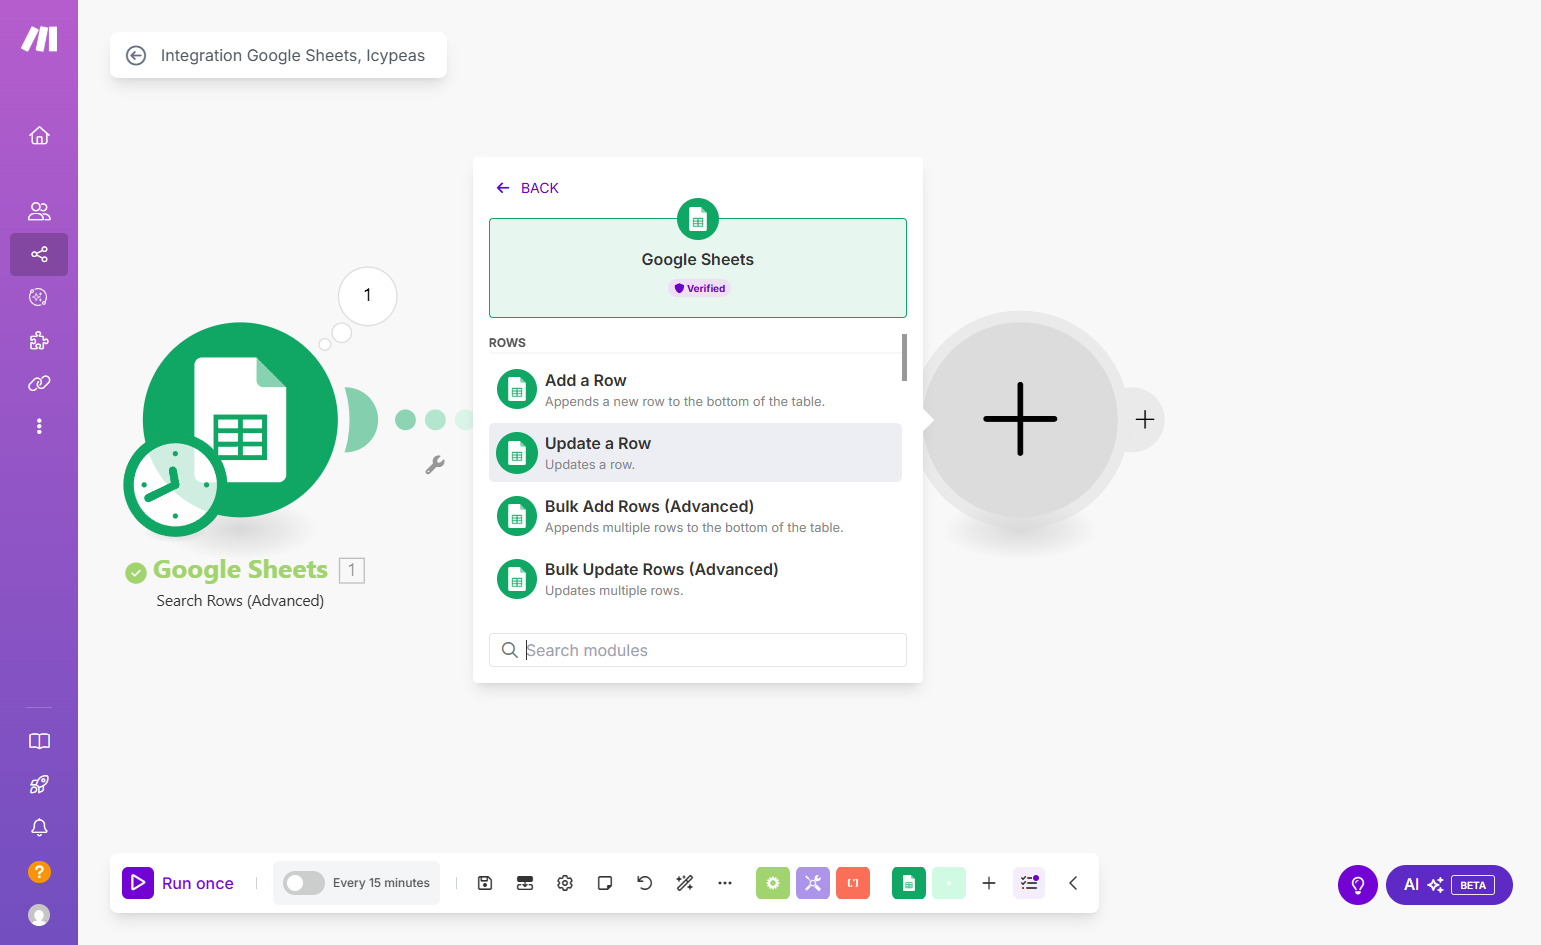Add a favorite app with plus icon
The width and height of the screenshot is (1541, 945).
[989, 883]
